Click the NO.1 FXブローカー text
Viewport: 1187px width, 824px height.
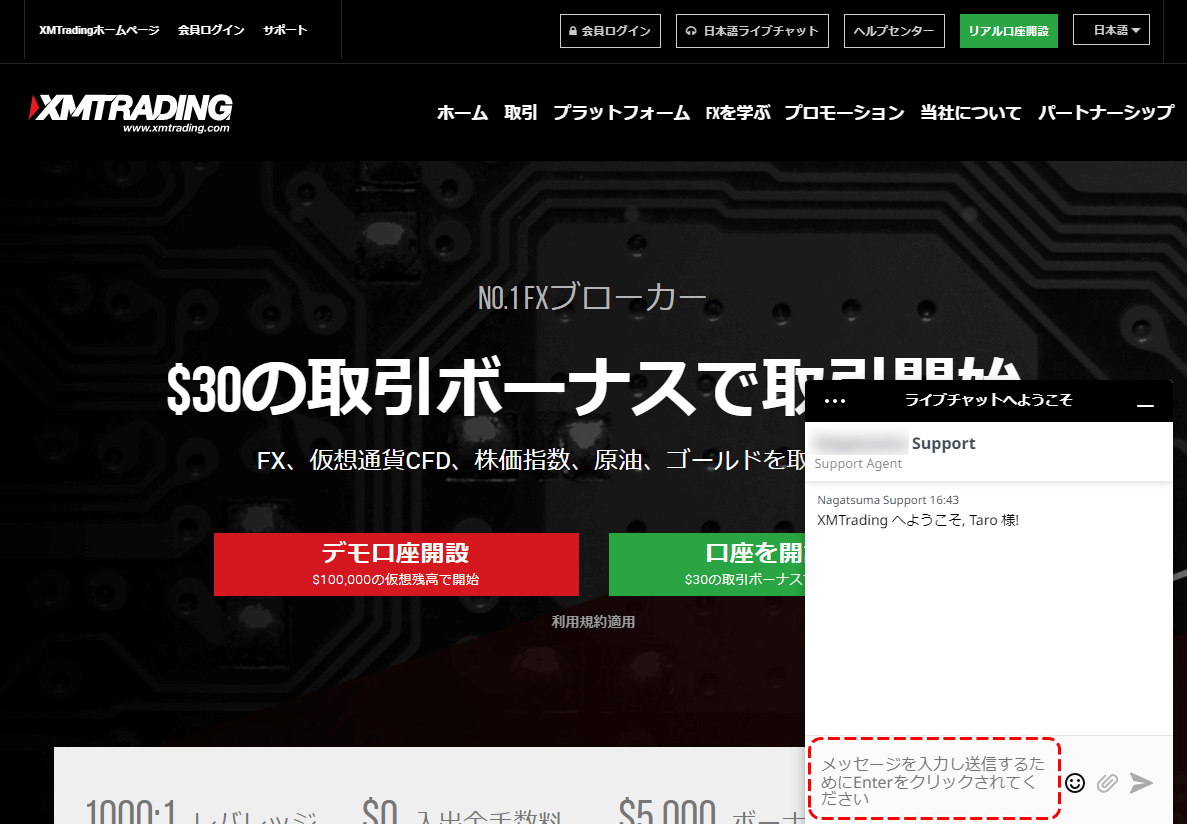click(592, 298)
